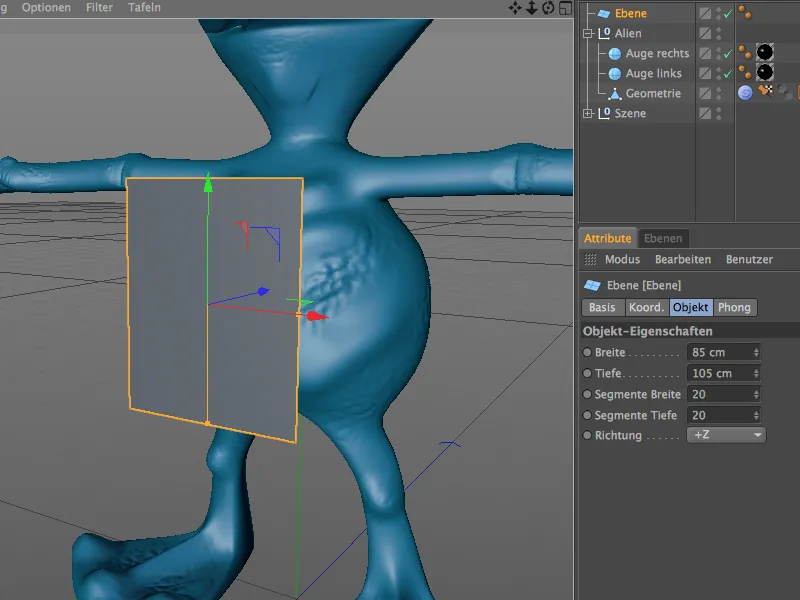The image size is (800, 600).
Task: Toggle the Breite keyframe circle
Action: point(587,352)
